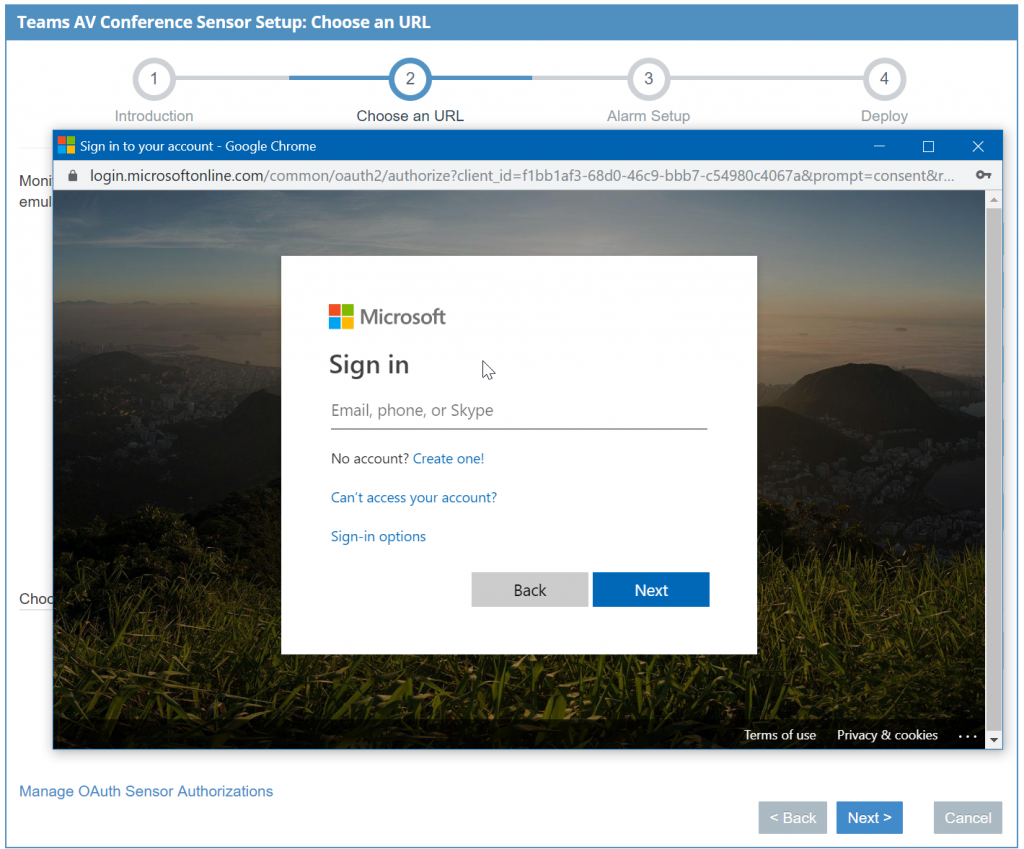Focus the Email, phone, or Skype field
This screenshot has width=1024, height=849.
[x=519, y=411]
